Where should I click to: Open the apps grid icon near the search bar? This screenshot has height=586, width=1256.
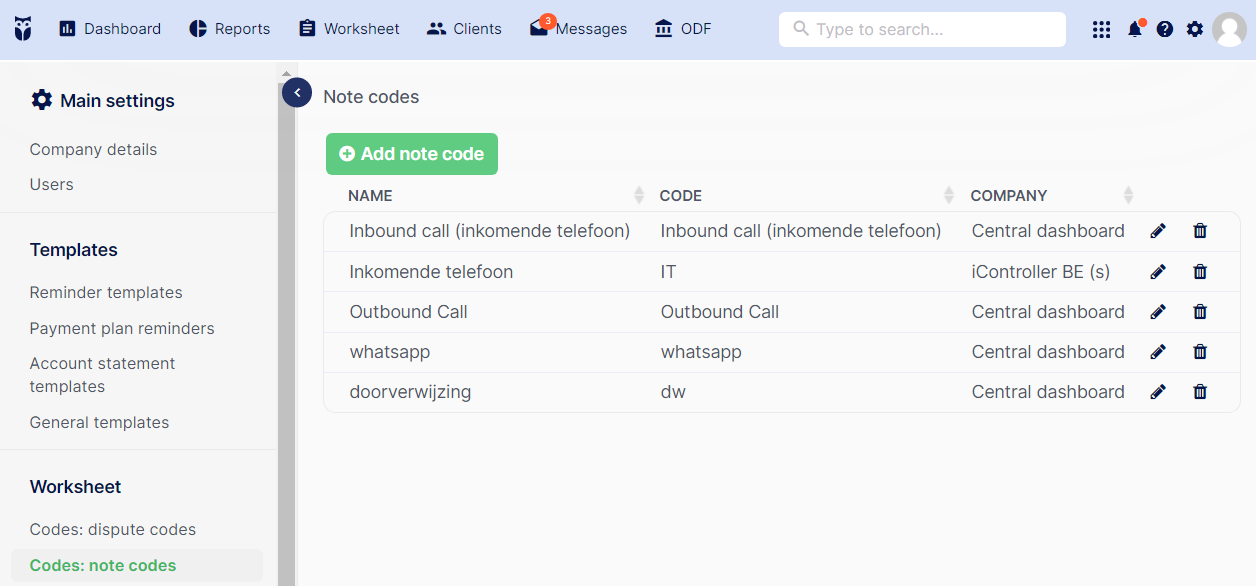click(1101, 29)
